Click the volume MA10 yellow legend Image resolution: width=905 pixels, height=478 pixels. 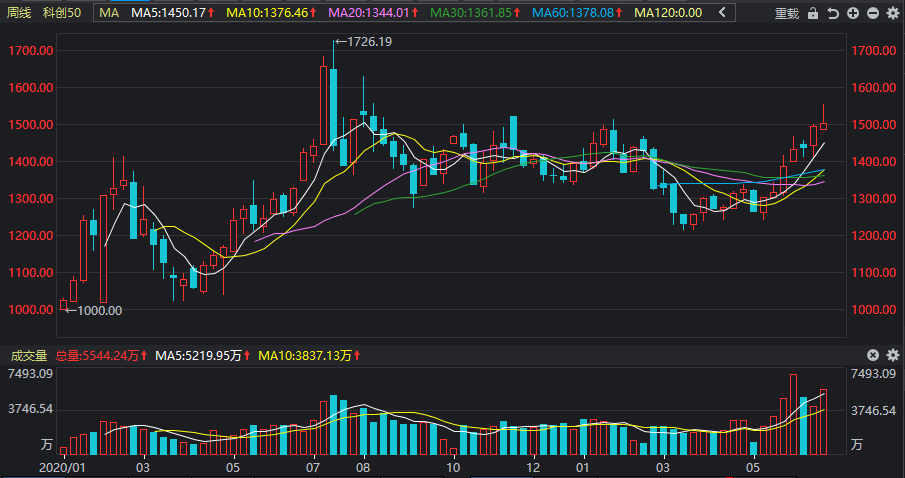click(309, 356)
